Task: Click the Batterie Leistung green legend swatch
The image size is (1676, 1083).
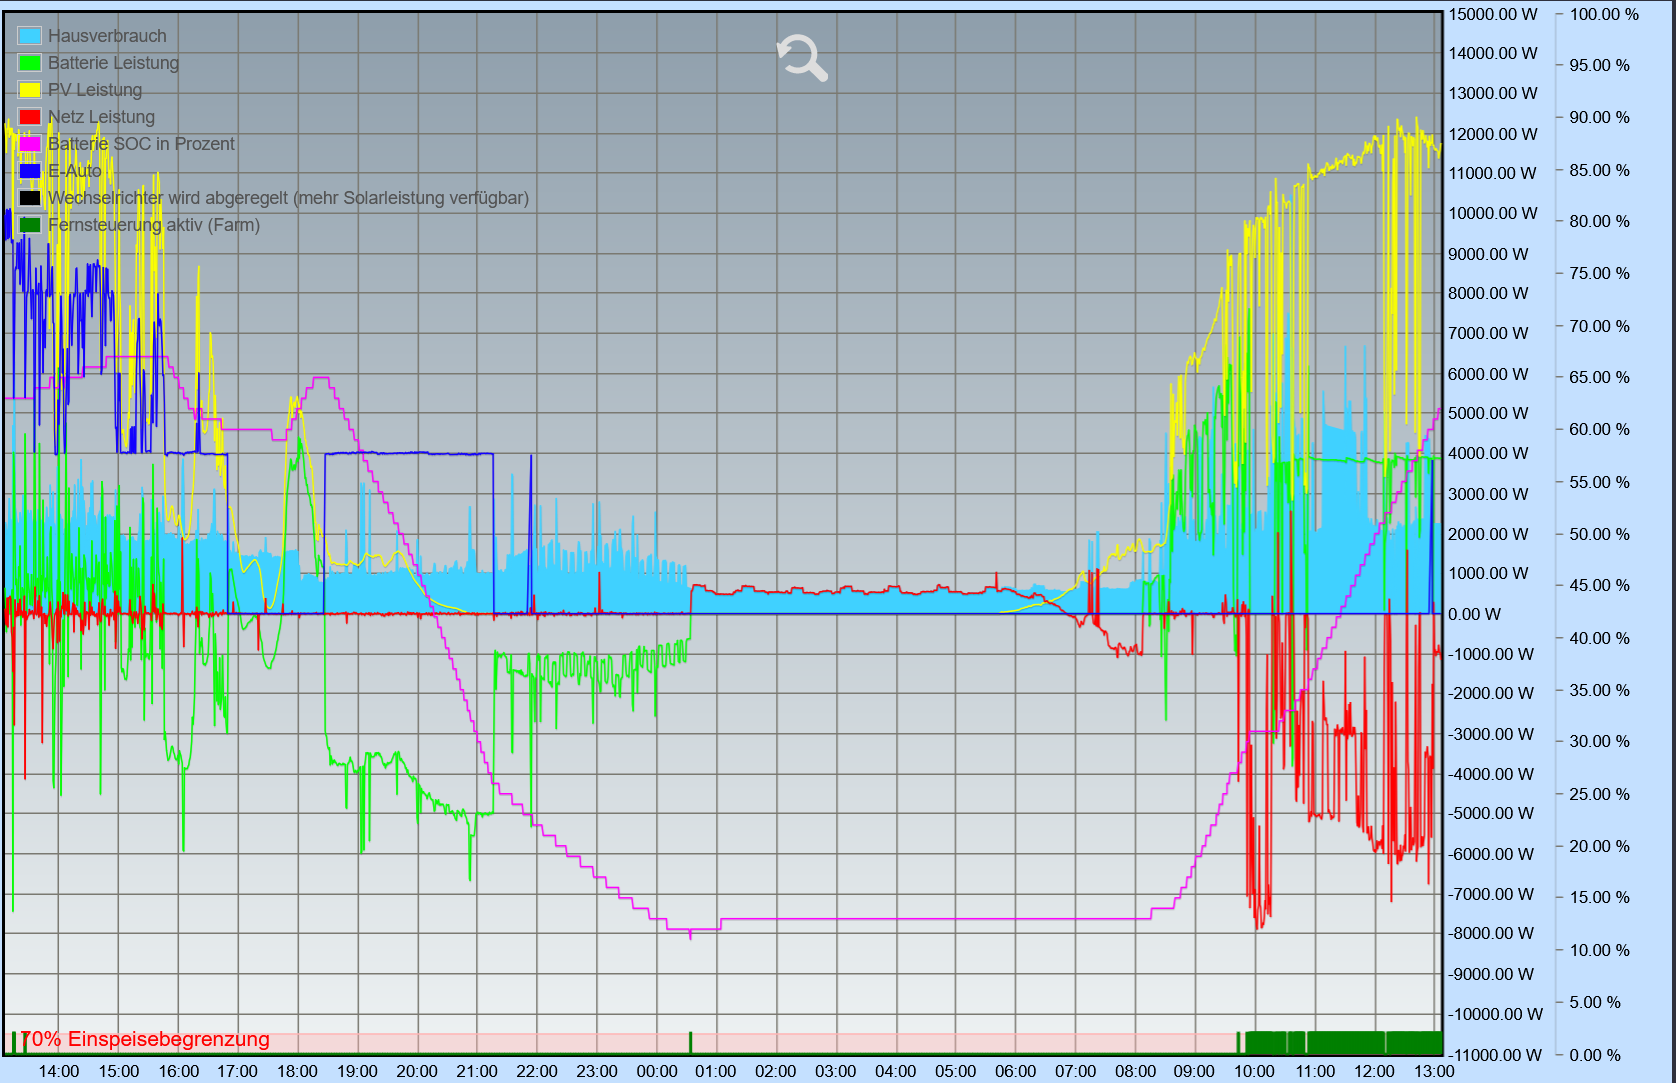Action: click(30, 63)
